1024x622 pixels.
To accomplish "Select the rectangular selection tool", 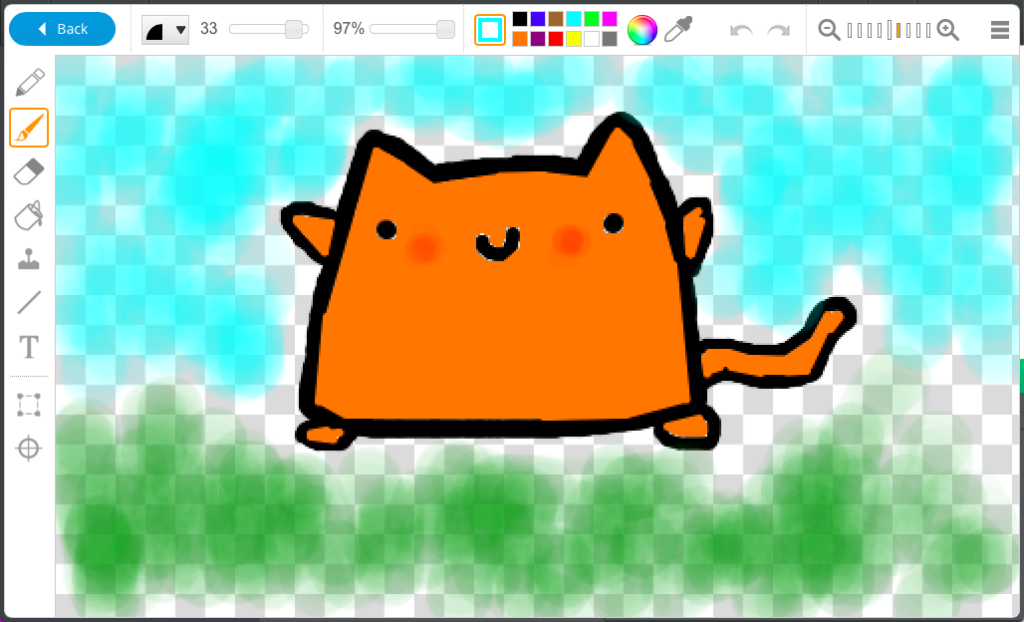I will point(29,405).
